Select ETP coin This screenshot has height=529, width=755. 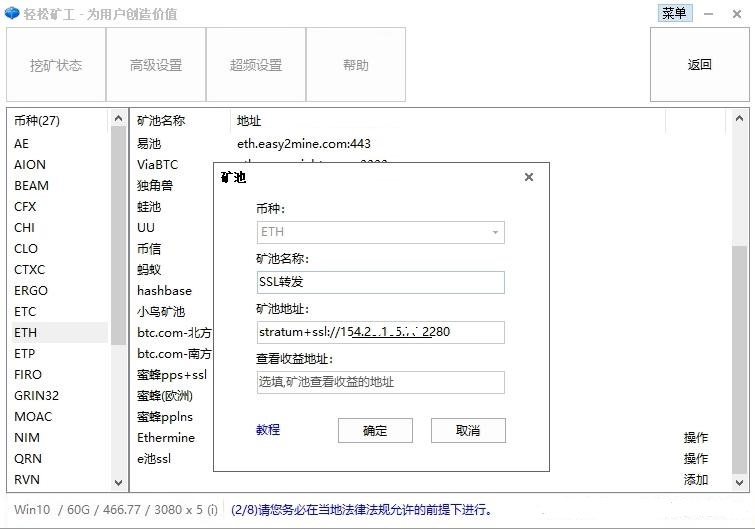pyautogui.click(x=25, y=354)
